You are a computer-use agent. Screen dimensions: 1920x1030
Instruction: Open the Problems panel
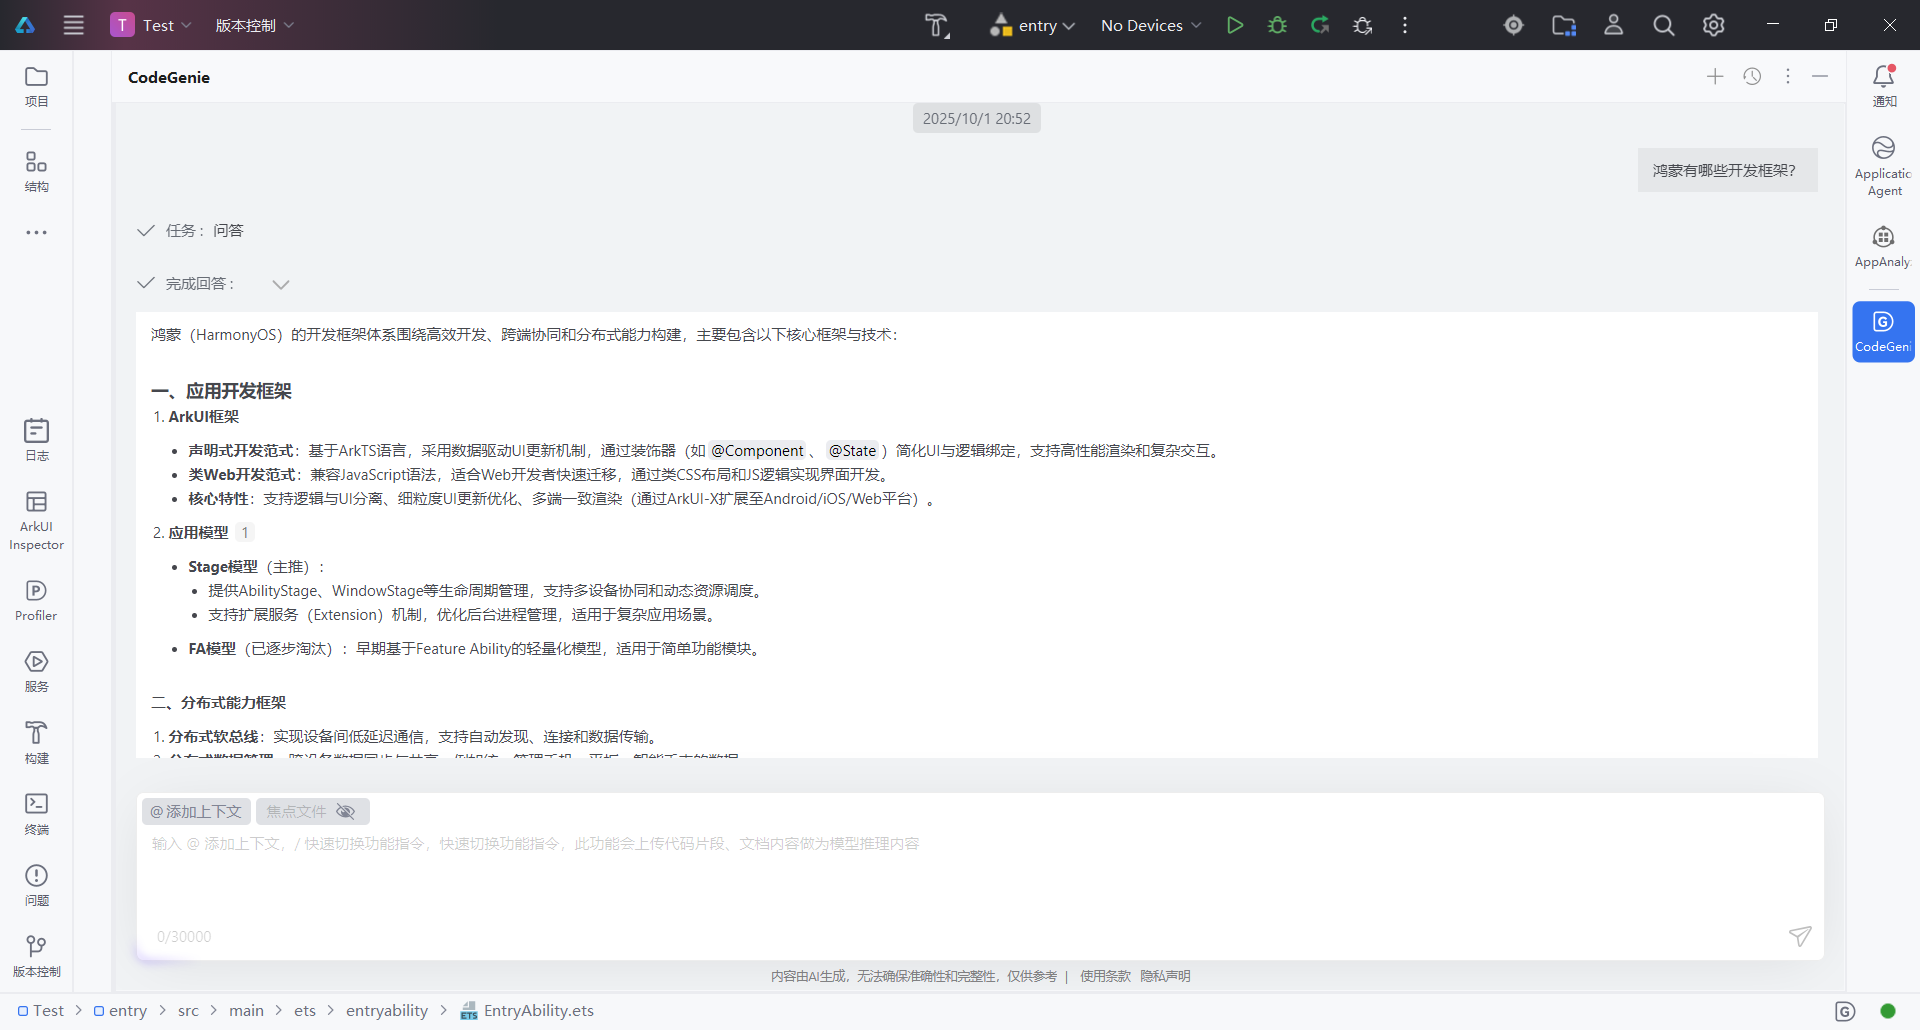[x=37, y=886]
